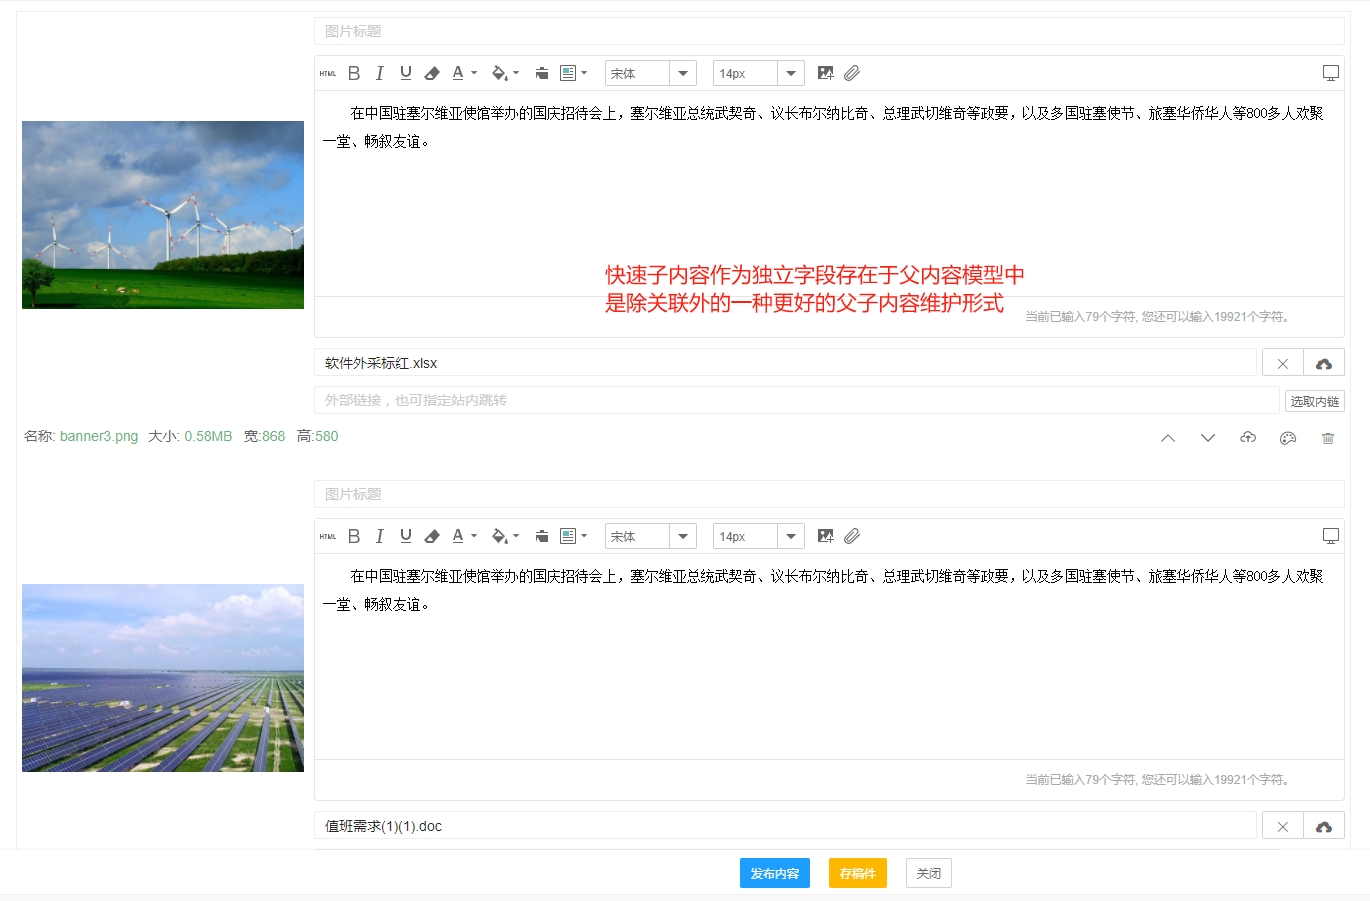This screenshot has width=1370, height=901.
Task: Click the 值班需求(1)(1).doc file field
Action: (785, 826)
